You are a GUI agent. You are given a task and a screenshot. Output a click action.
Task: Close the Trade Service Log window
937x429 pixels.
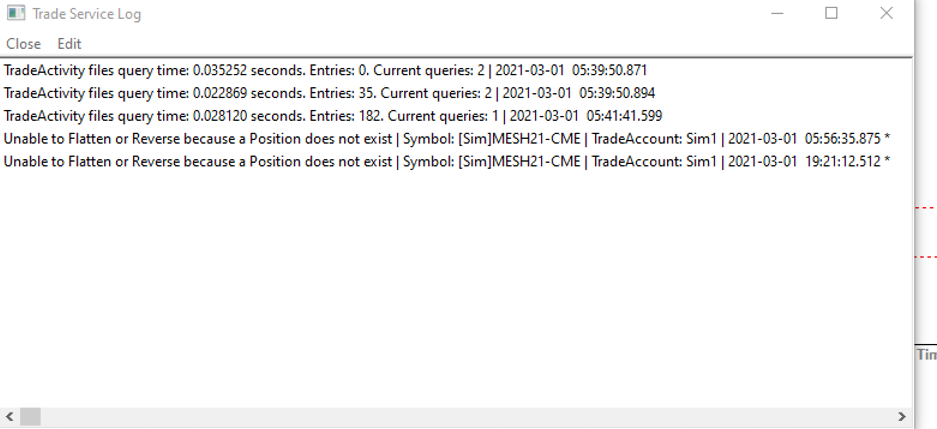[886, 13]
